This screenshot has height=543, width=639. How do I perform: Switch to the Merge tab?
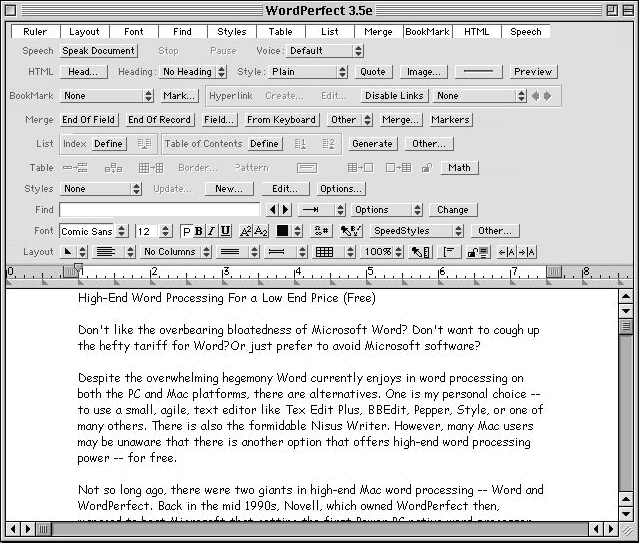(378, 32)
